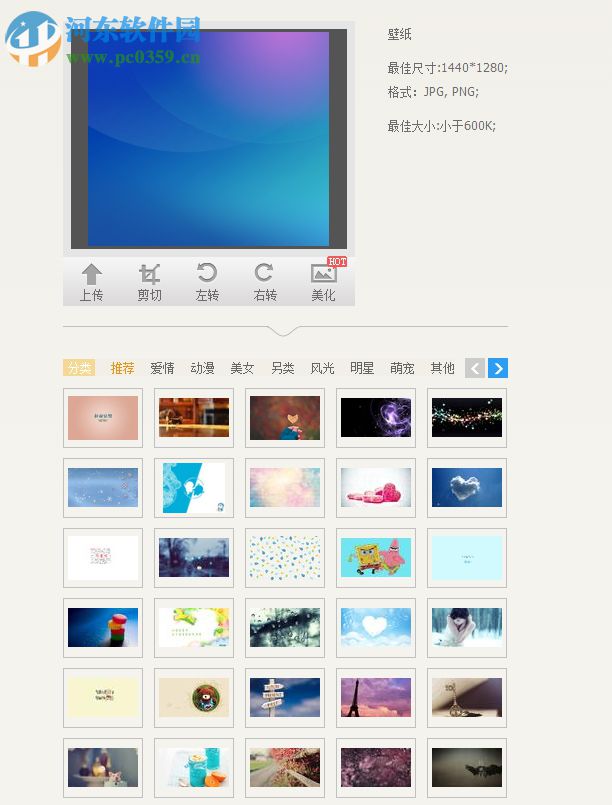Choose the teddy bear wreath thumbnail
The image size is (612, 805).
click(194, 697)
